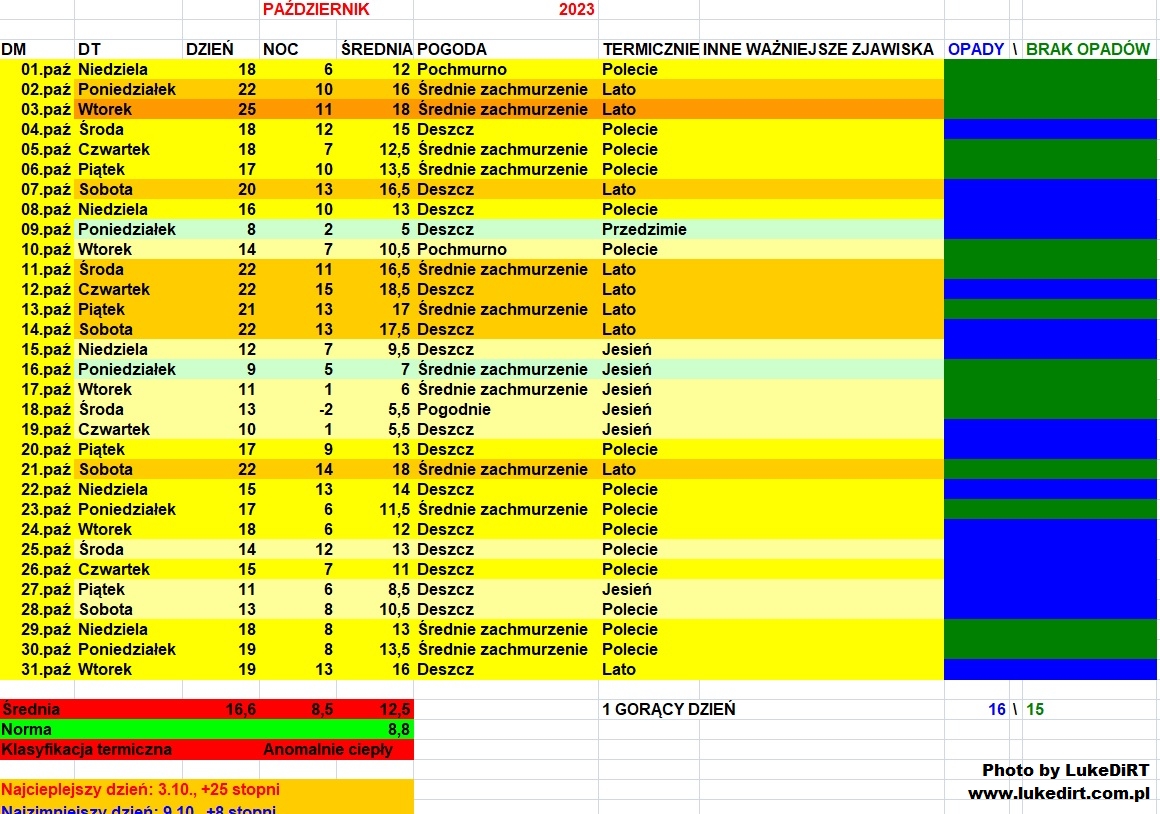Click the Najcieplejszy dzień summary line
The image size is (1160, 814).
140,789
